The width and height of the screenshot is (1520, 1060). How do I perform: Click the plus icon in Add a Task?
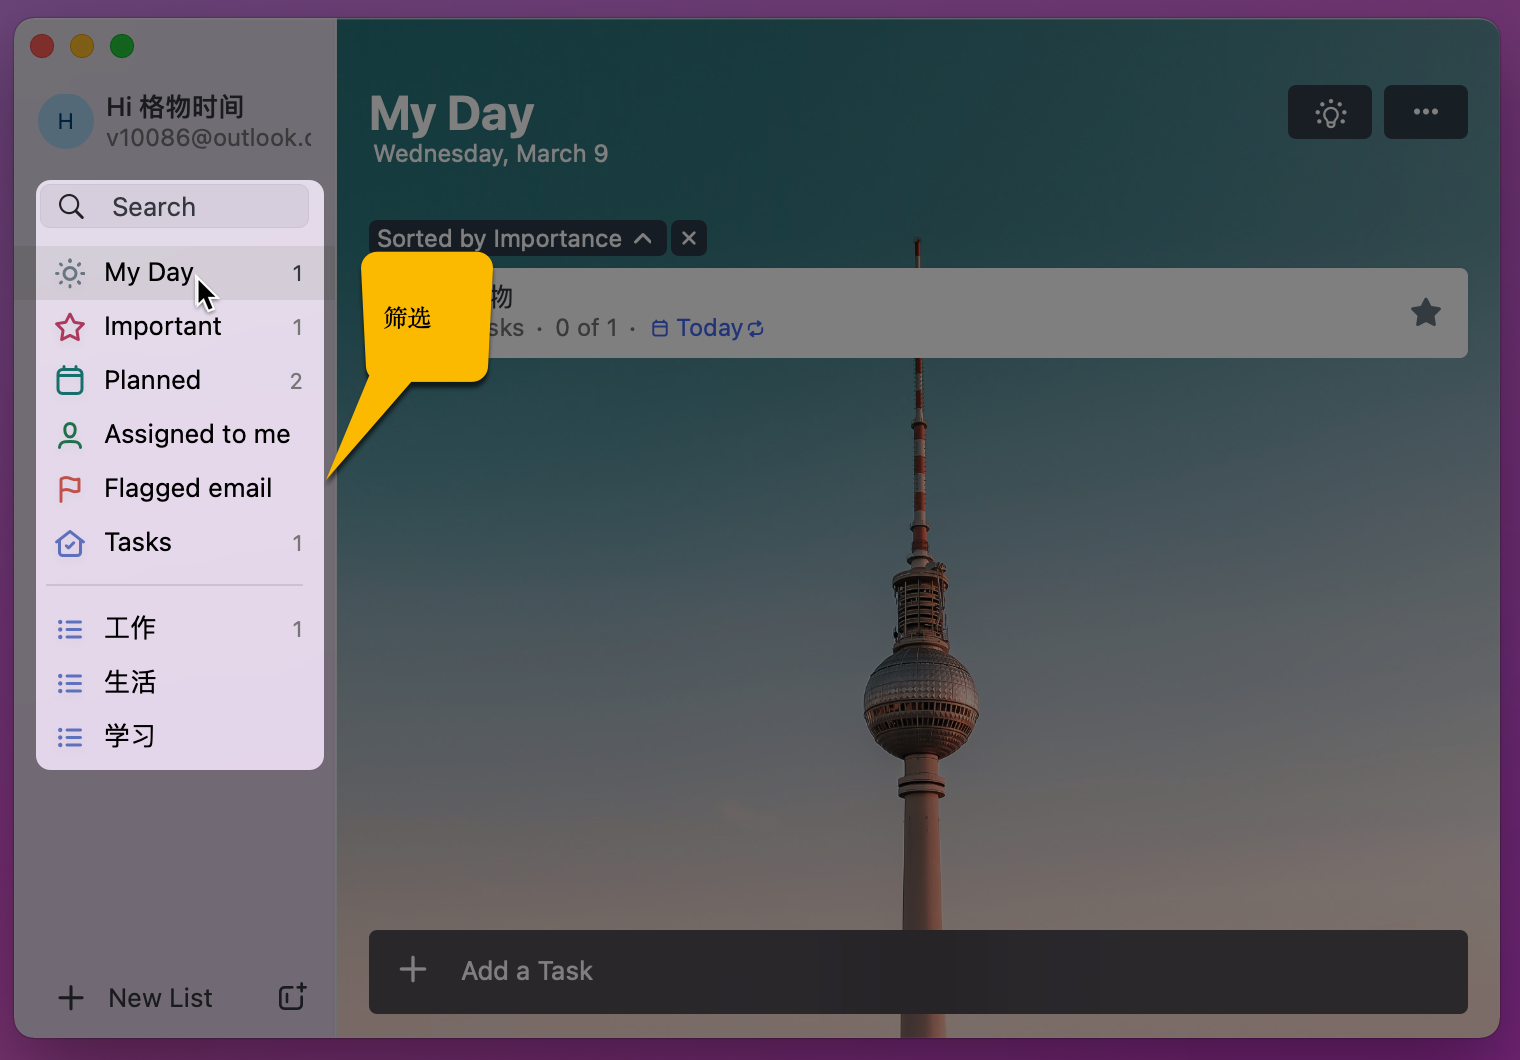click(x=413, y=970)
